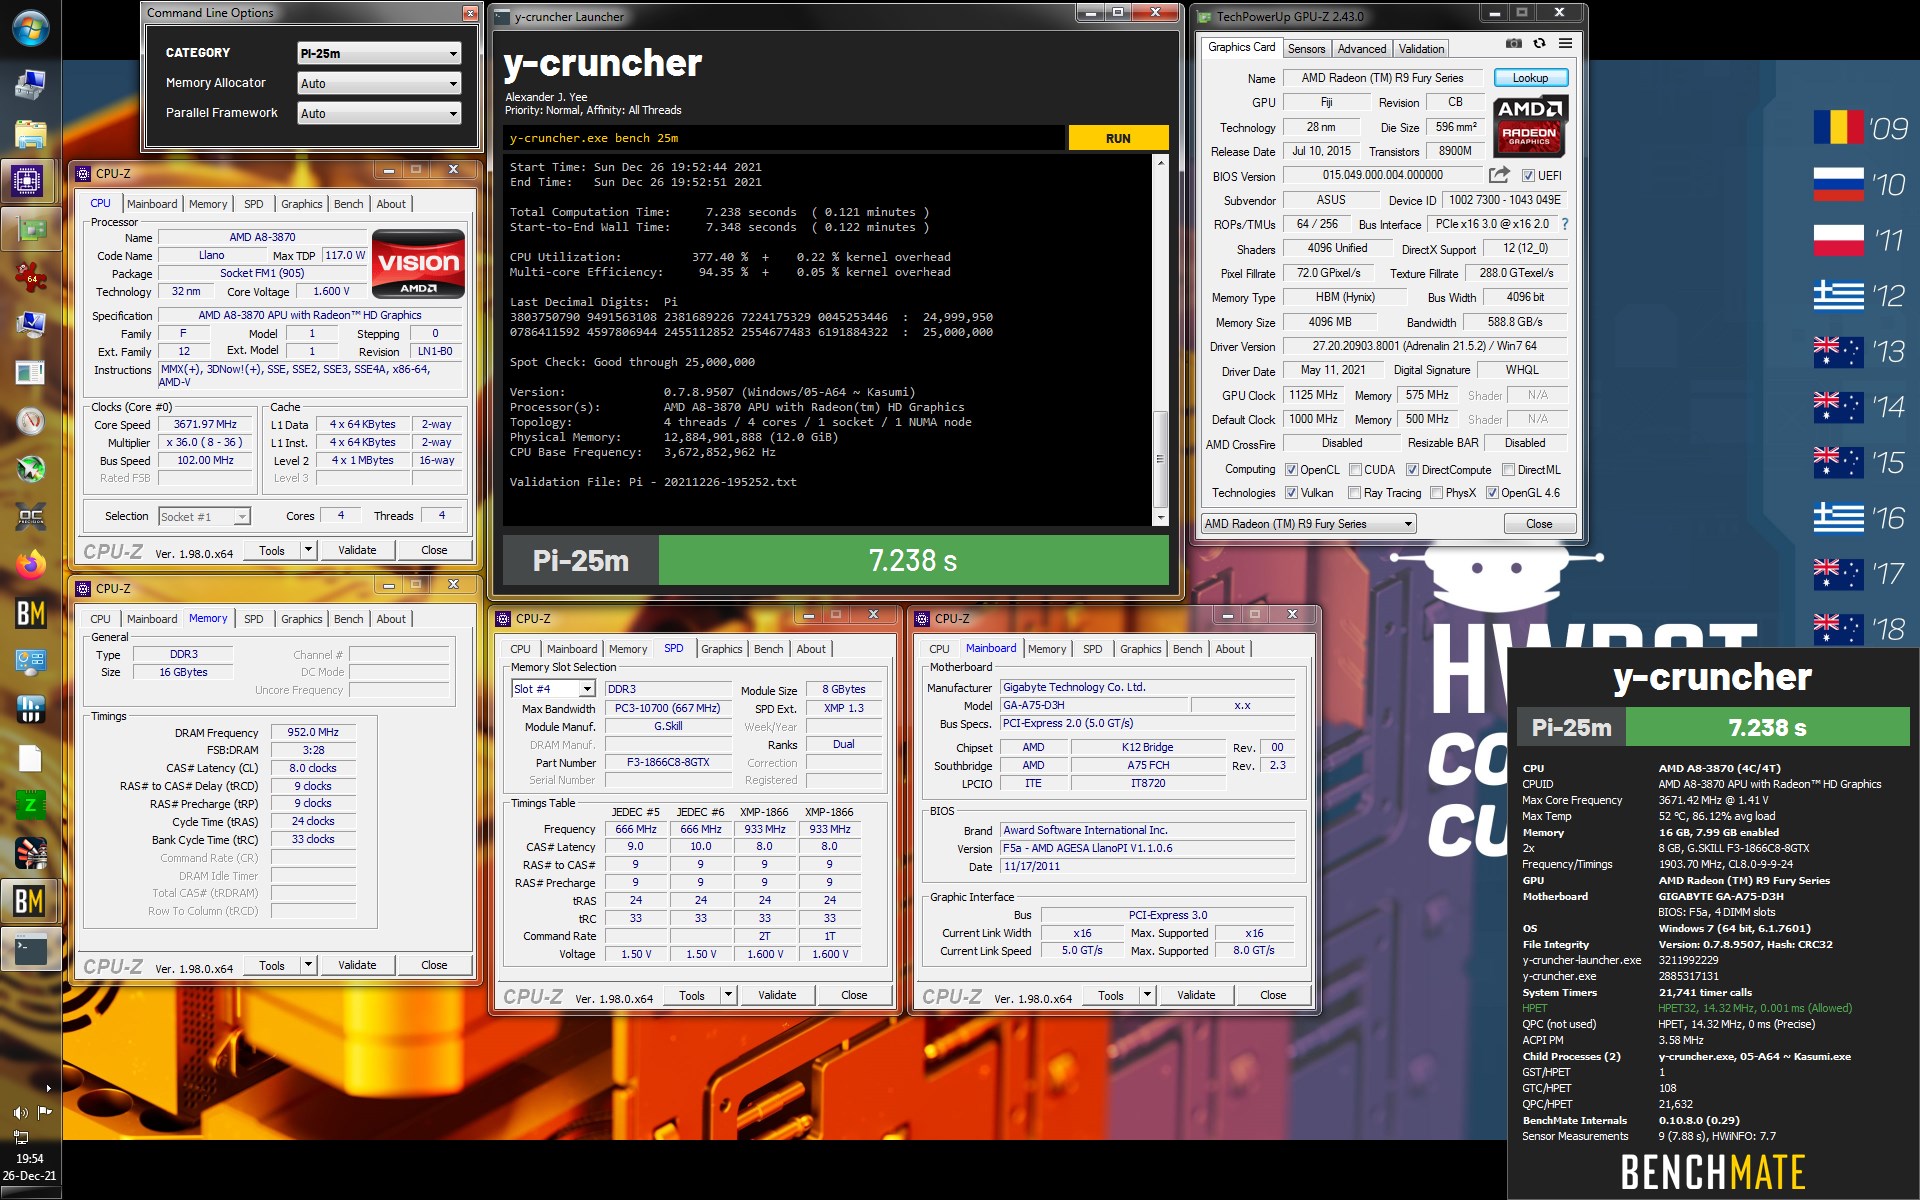Viewport: 1920px width, 1200px height.
Task: Click the yellow RUN button in y-cruncher
Action: (1118, 138)
